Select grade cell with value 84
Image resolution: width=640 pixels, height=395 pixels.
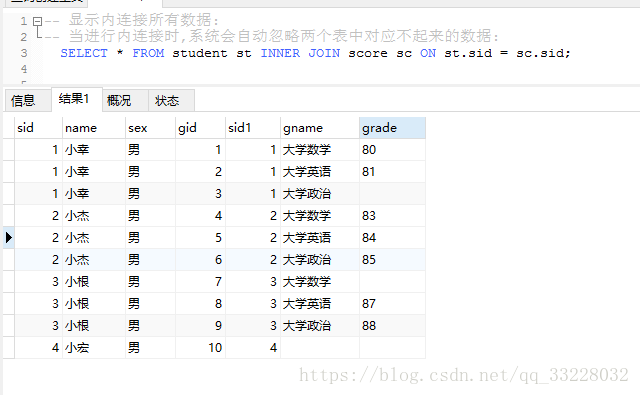tap(392, 238)
